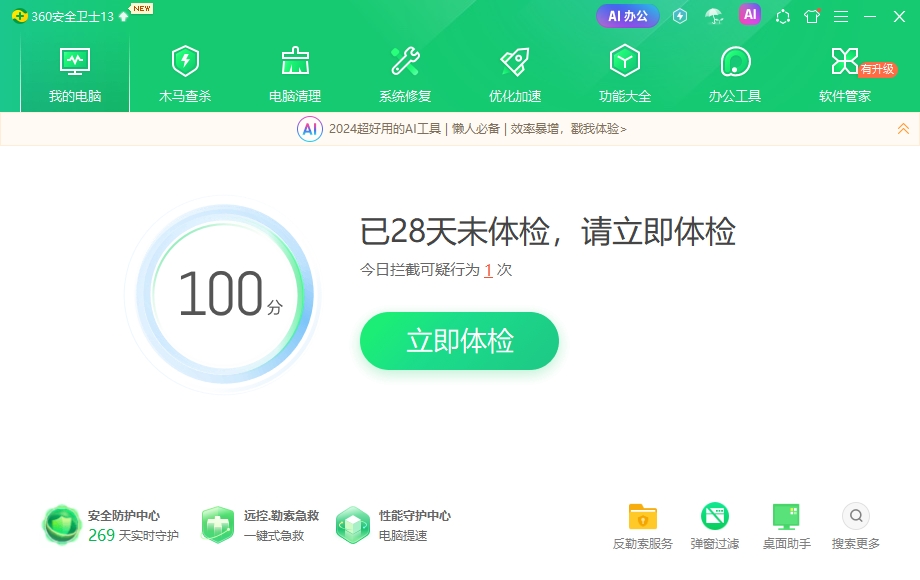Click the lightning hexagon icon in title bar
Screen dimensions: 920x580
click(x=680, y=16)
